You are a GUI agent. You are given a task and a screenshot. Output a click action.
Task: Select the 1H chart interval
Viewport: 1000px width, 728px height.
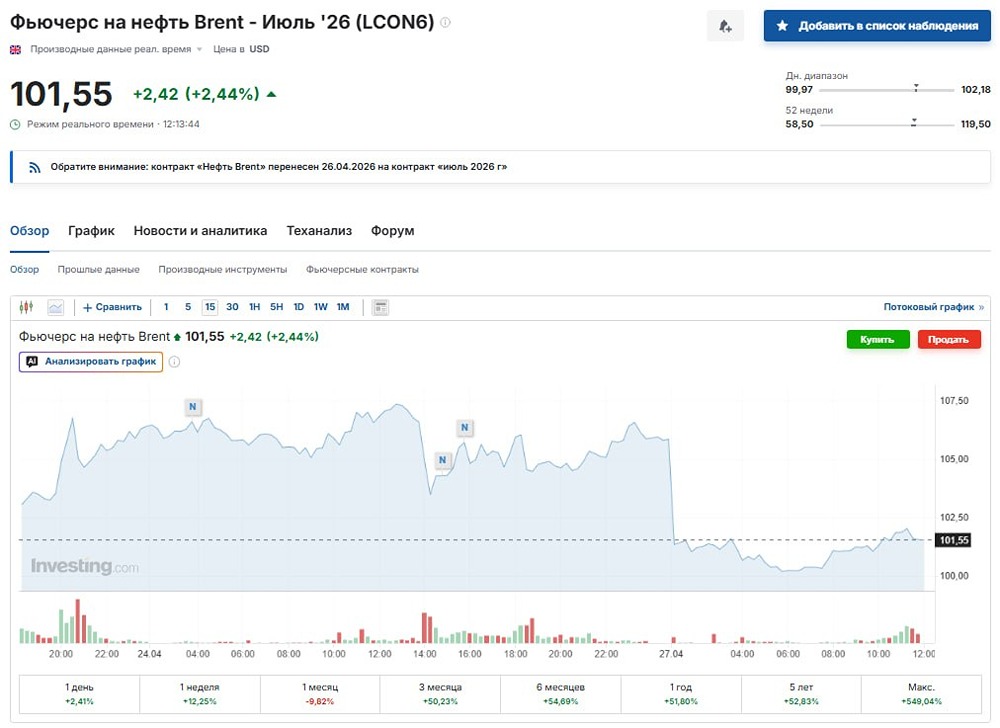click(255, 307)
